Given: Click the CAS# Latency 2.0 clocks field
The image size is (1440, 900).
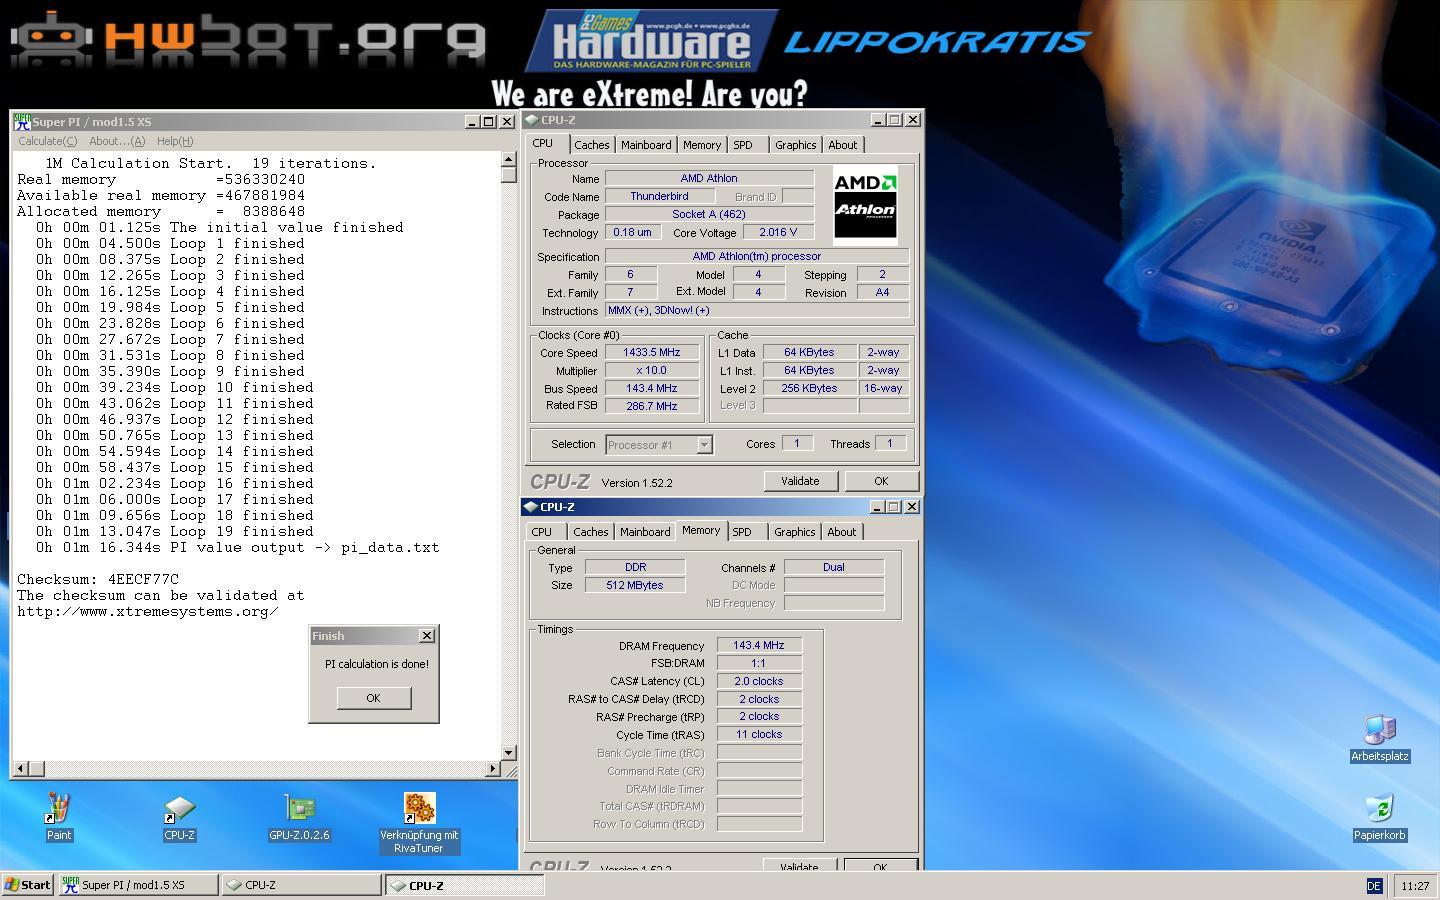Looking at the screenshot, I should click(x=760, y=681).
